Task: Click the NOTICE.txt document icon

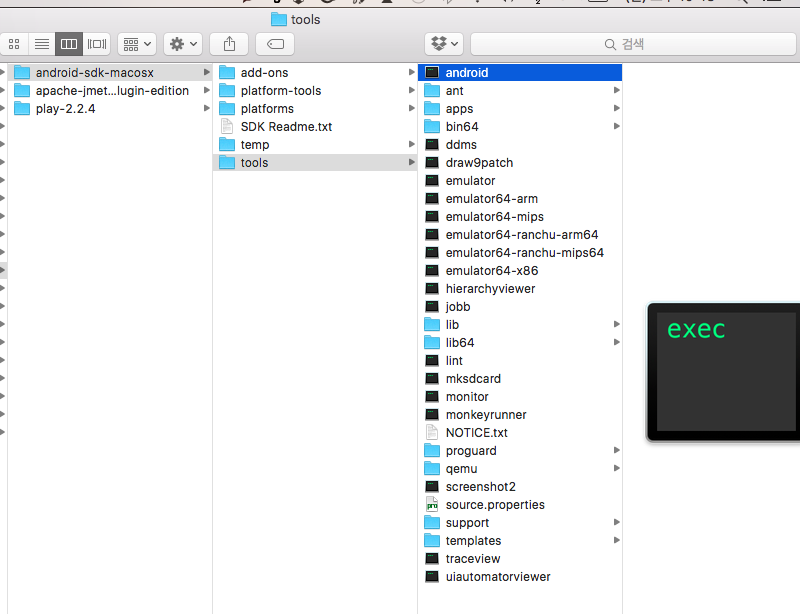Action: 432,433
